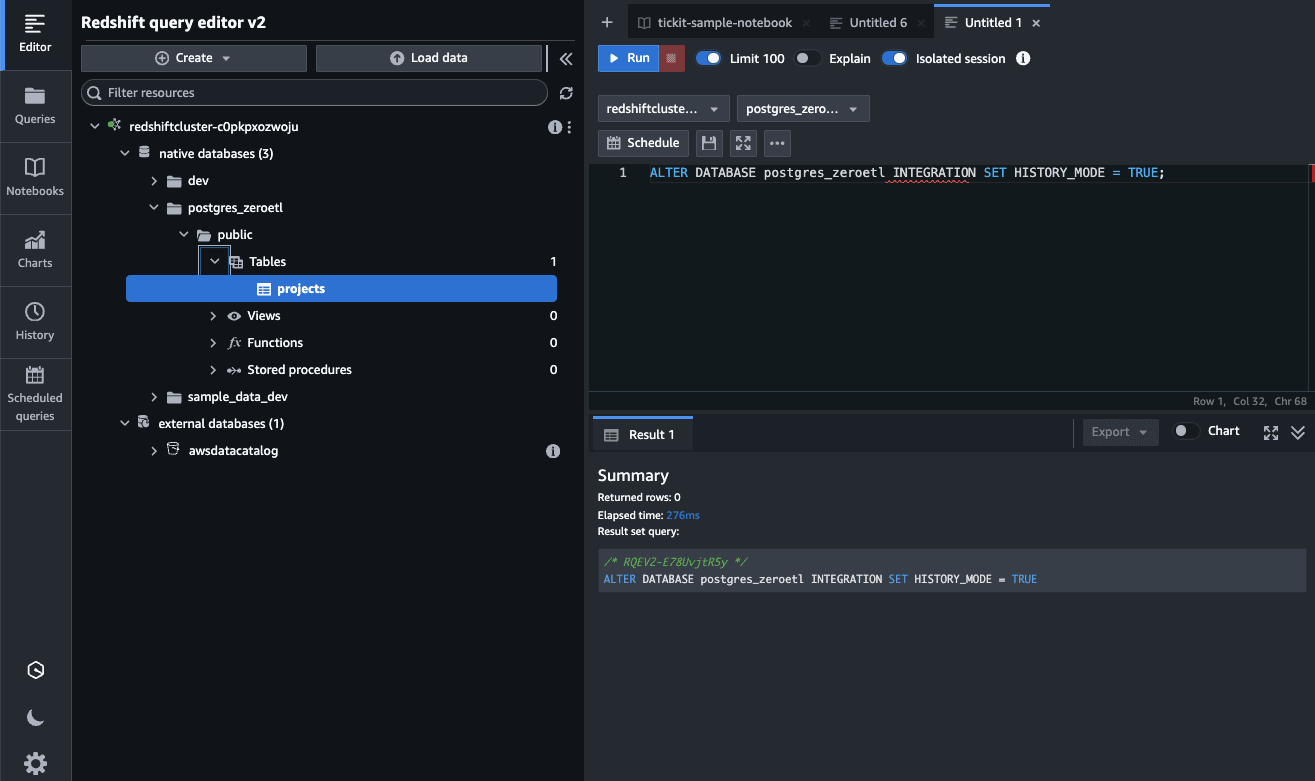Open the Editor sidebar section

click(x=35, y=34)
